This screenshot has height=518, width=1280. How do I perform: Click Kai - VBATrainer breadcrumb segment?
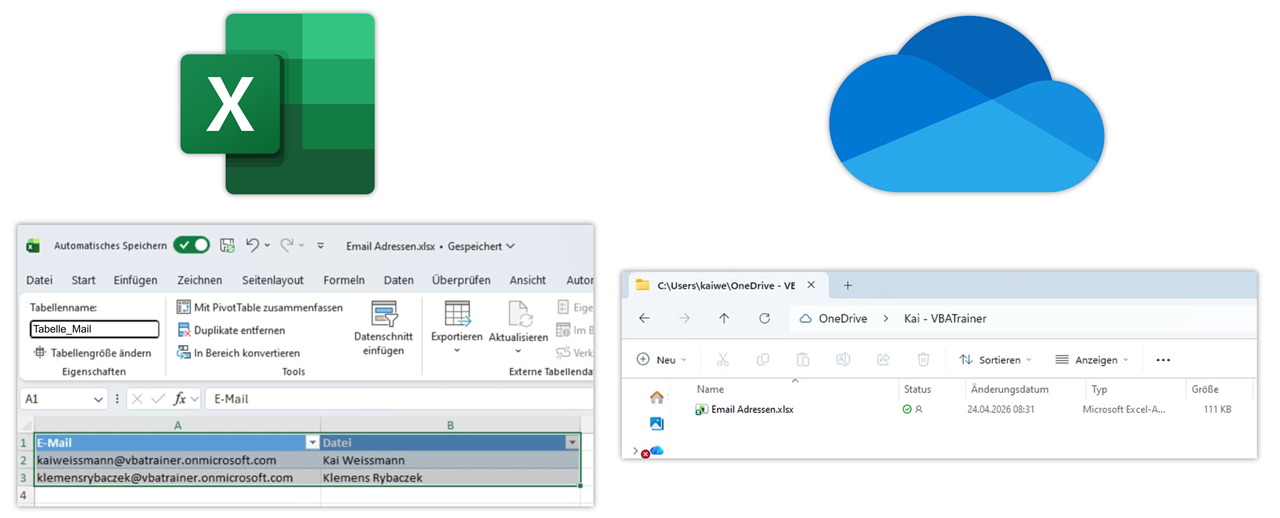(x=944, y=318)
